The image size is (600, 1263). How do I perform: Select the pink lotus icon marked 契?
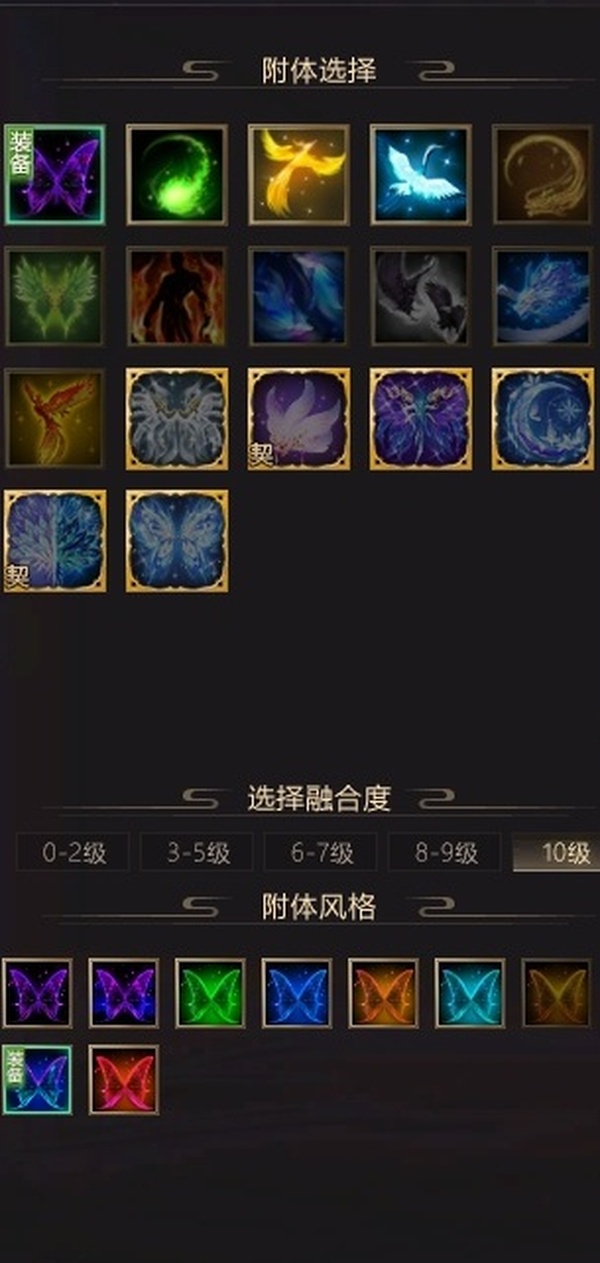point(299,419)
